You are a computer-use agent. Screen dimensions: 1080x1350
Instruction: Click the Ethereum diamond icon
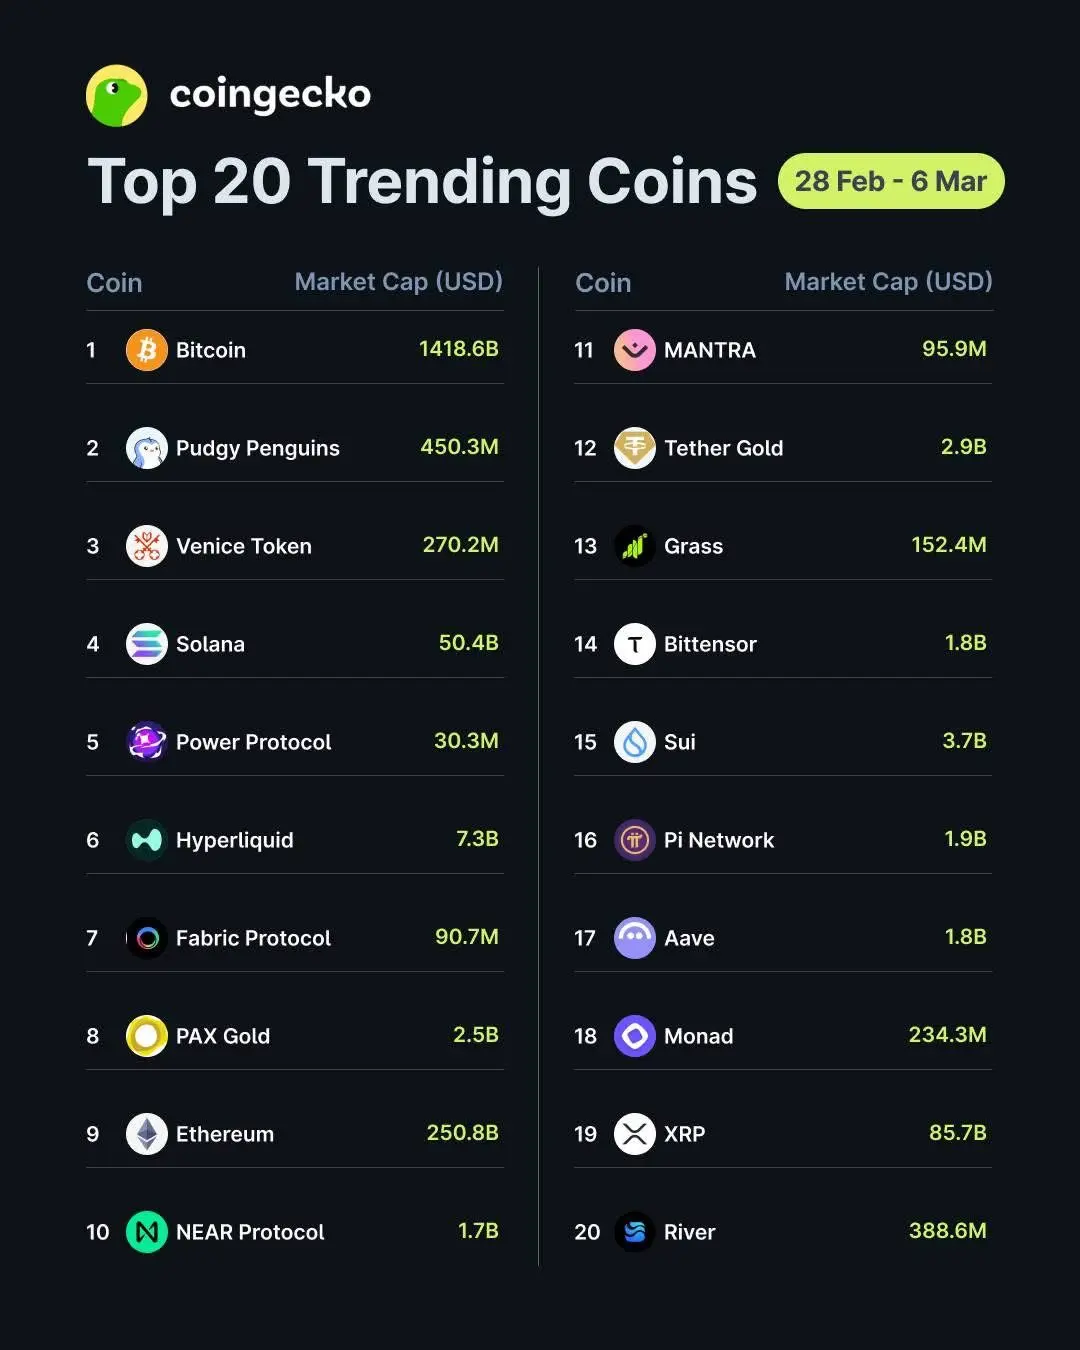tap(147, 1134)
